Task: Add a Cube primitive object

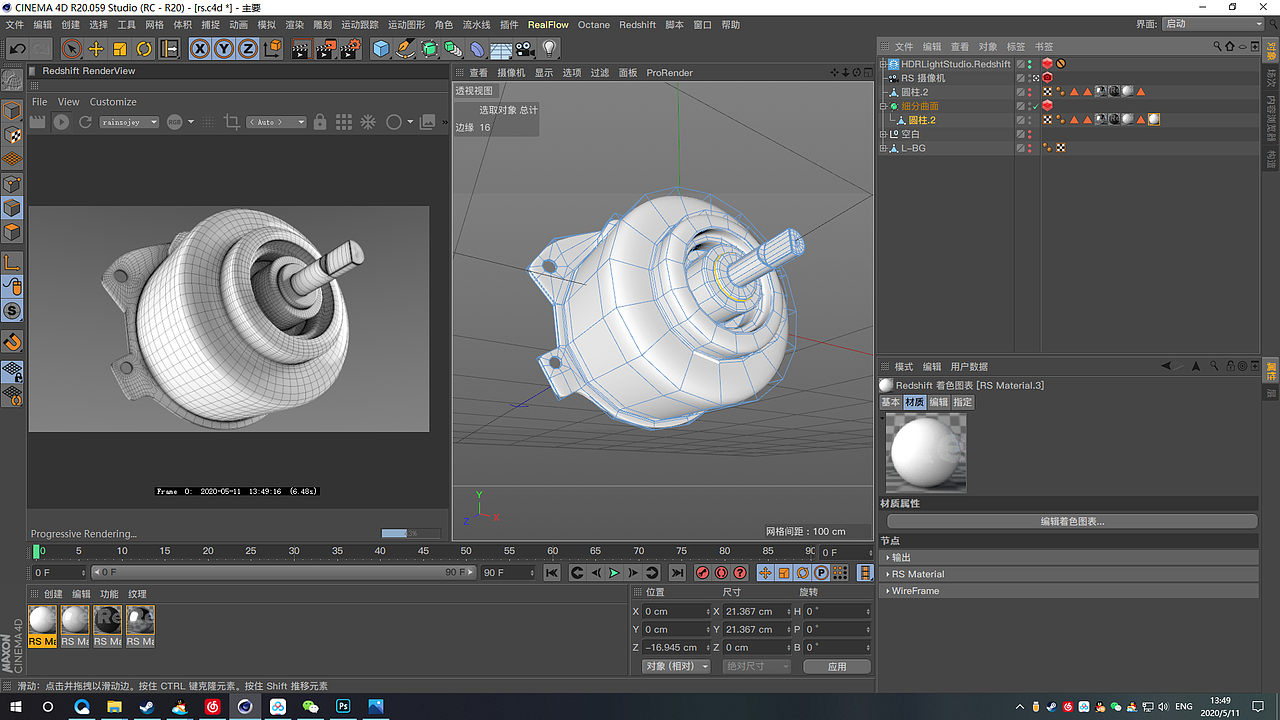Action: 381,48
